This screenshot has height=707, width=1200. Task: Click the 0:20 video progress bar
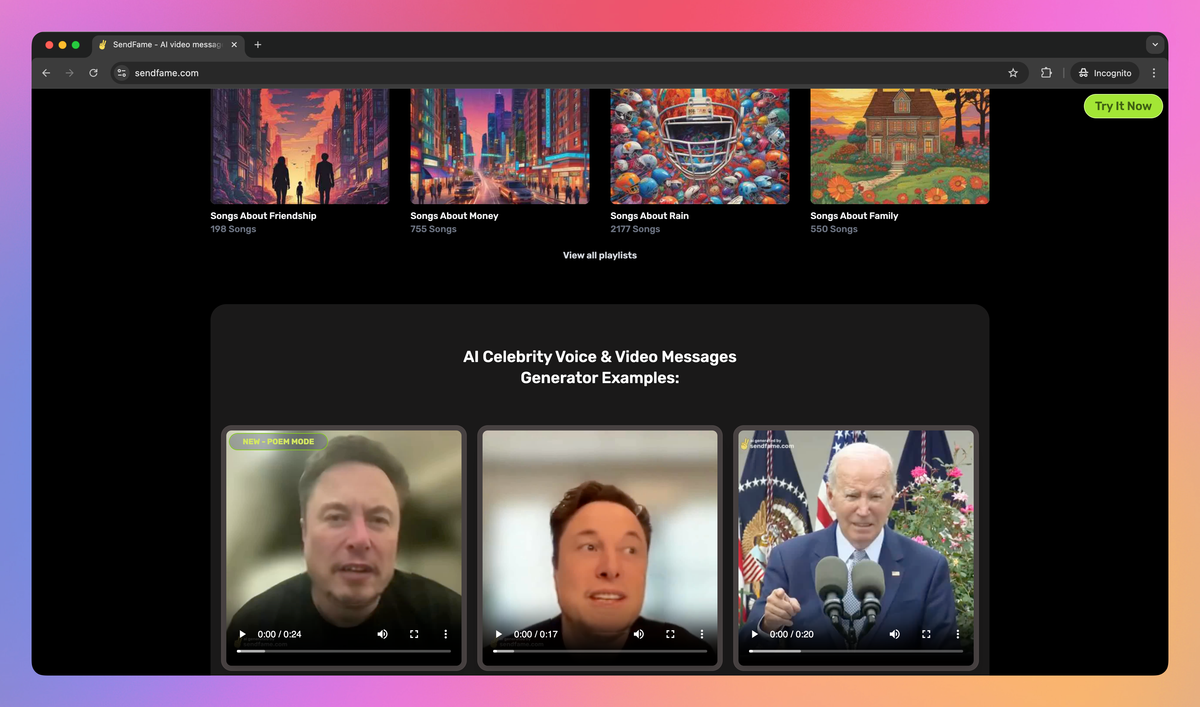point(856,651)
